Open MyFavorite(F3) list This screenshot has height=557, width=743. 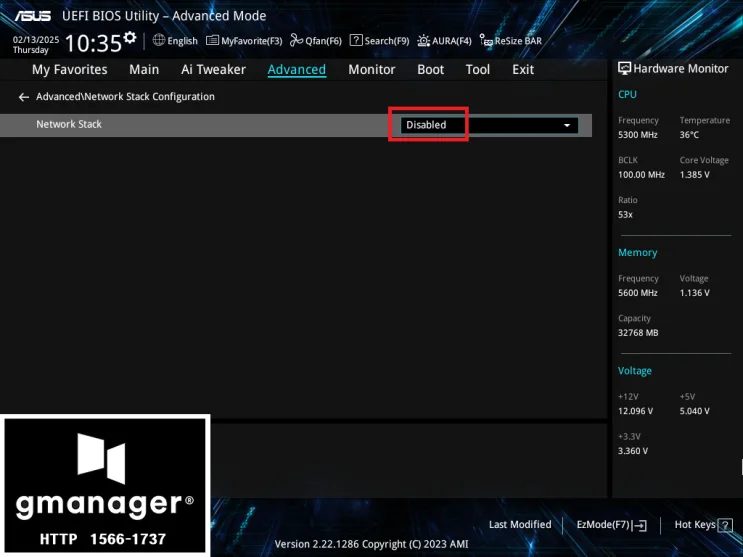click(244, 41)
